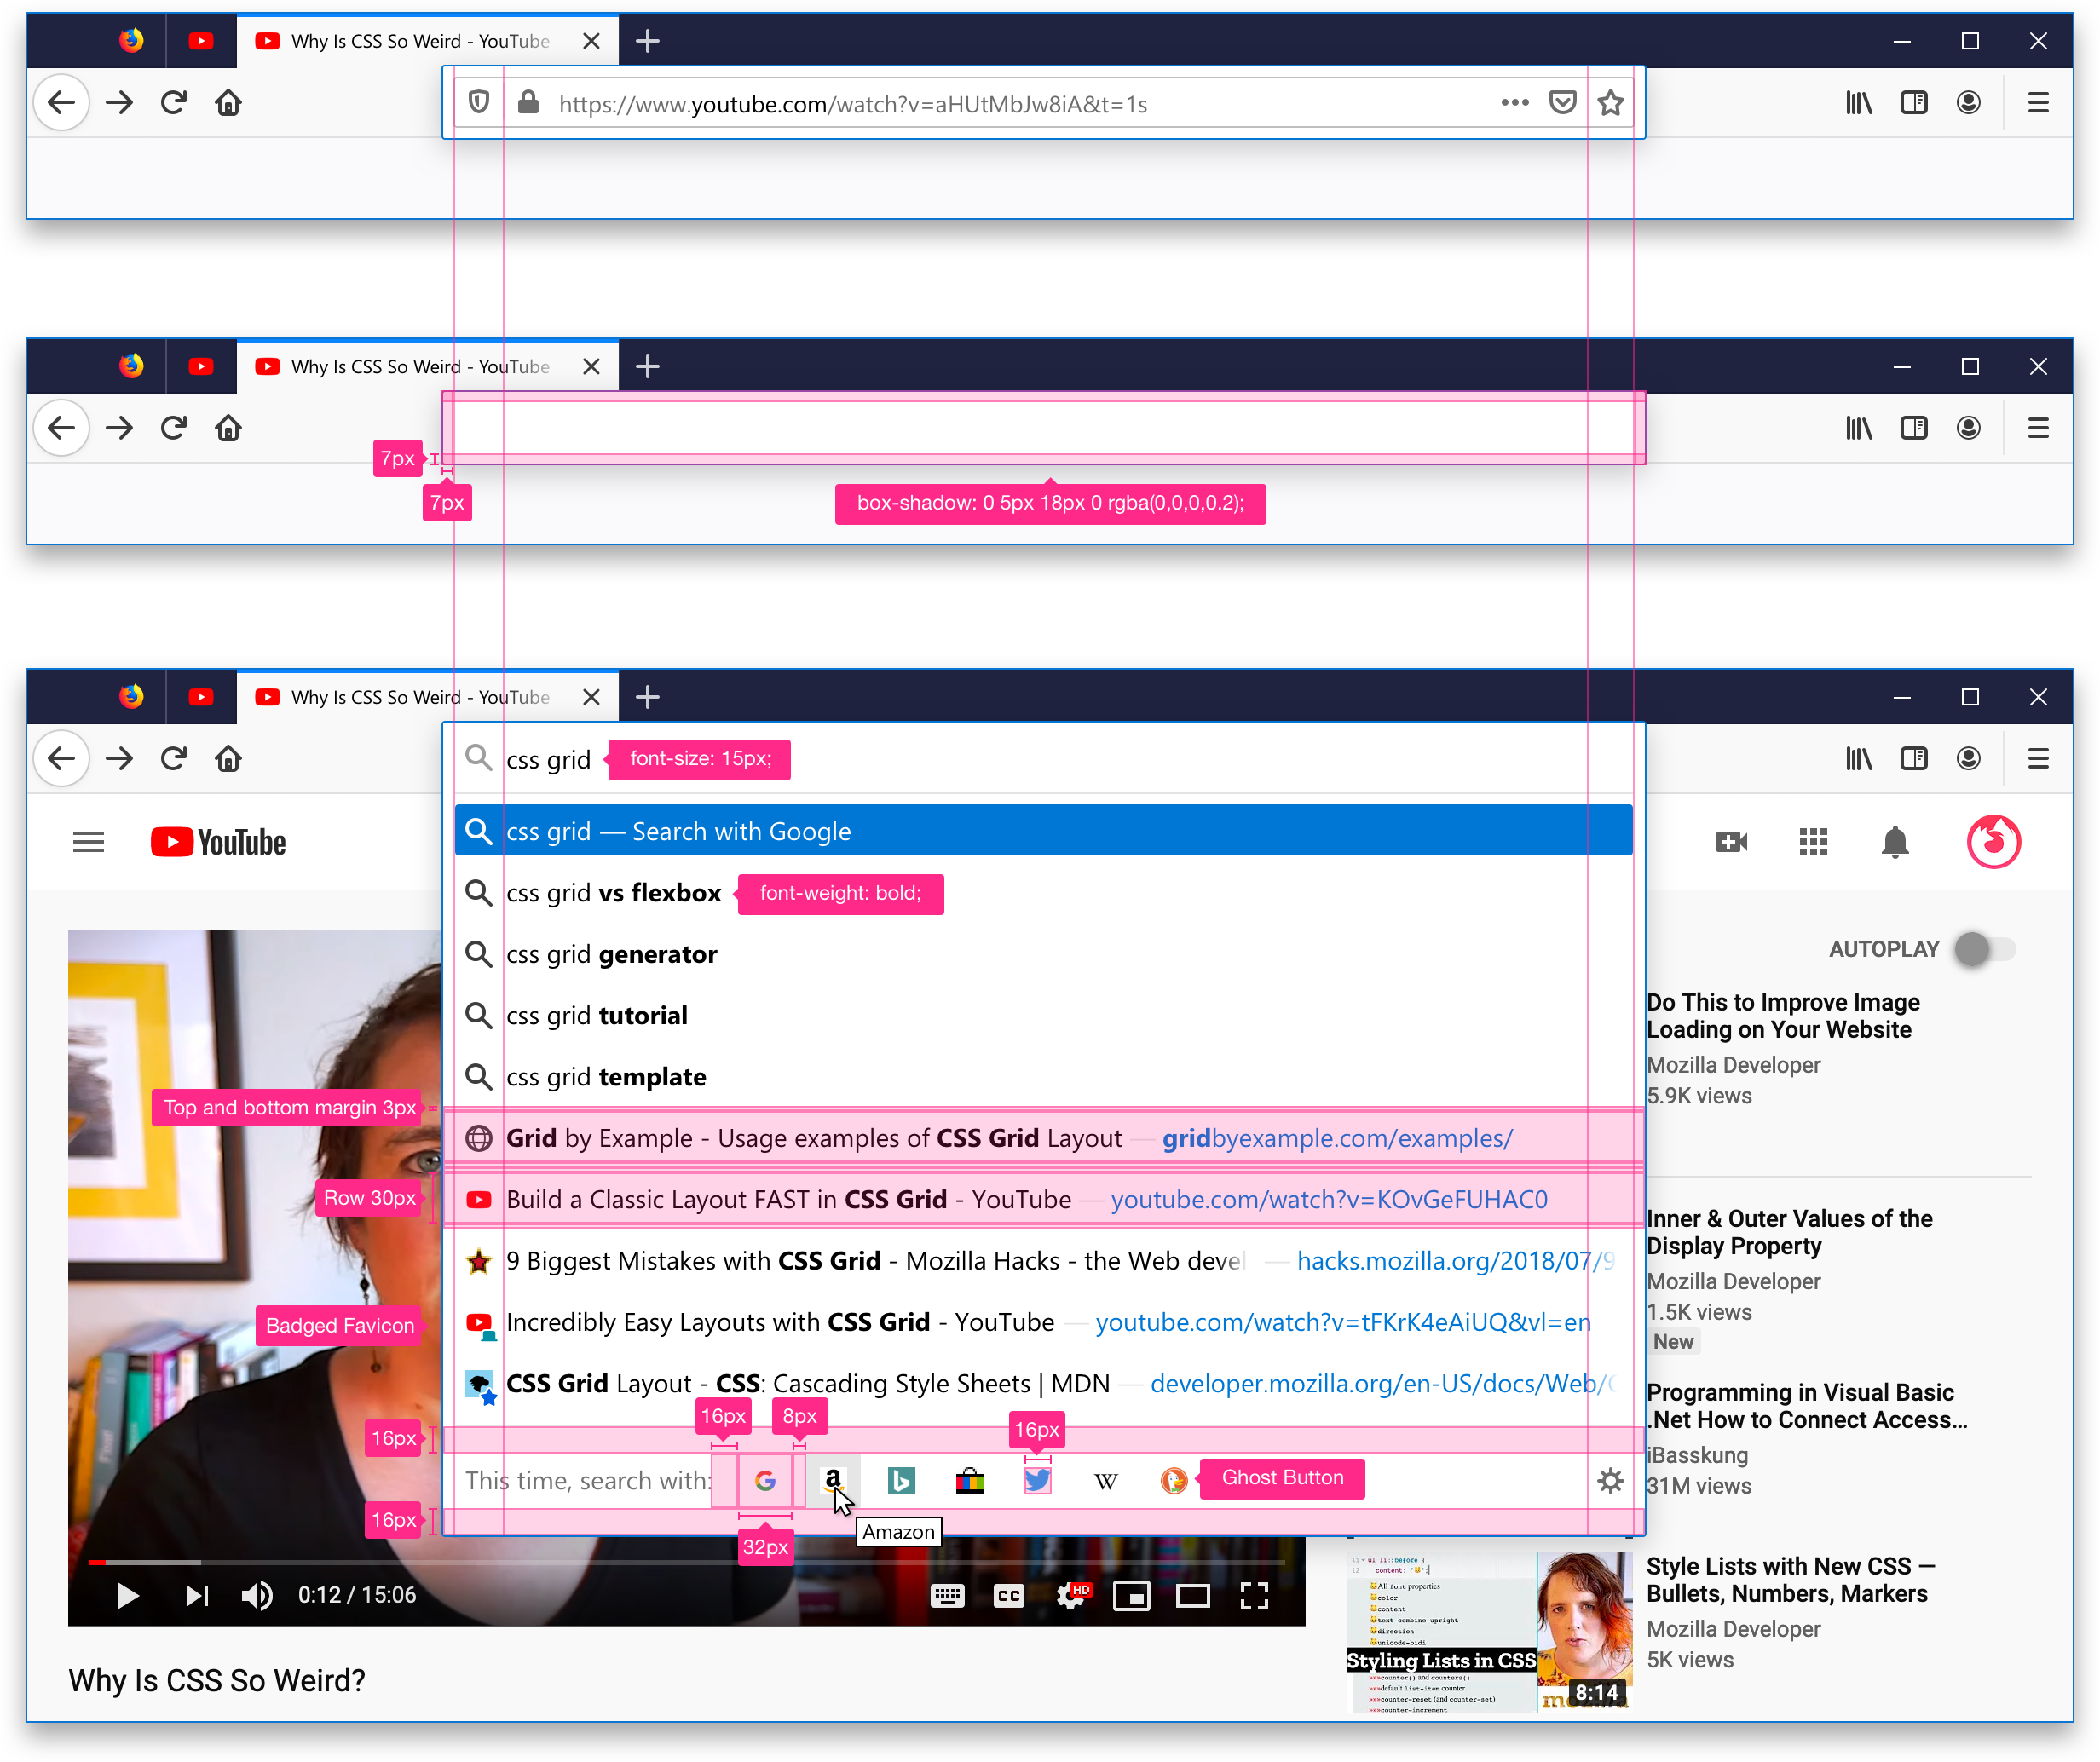Search with Bing one-off engine icon
This screenshot has height=1762, width=2100.
[x=901, y=1480]
